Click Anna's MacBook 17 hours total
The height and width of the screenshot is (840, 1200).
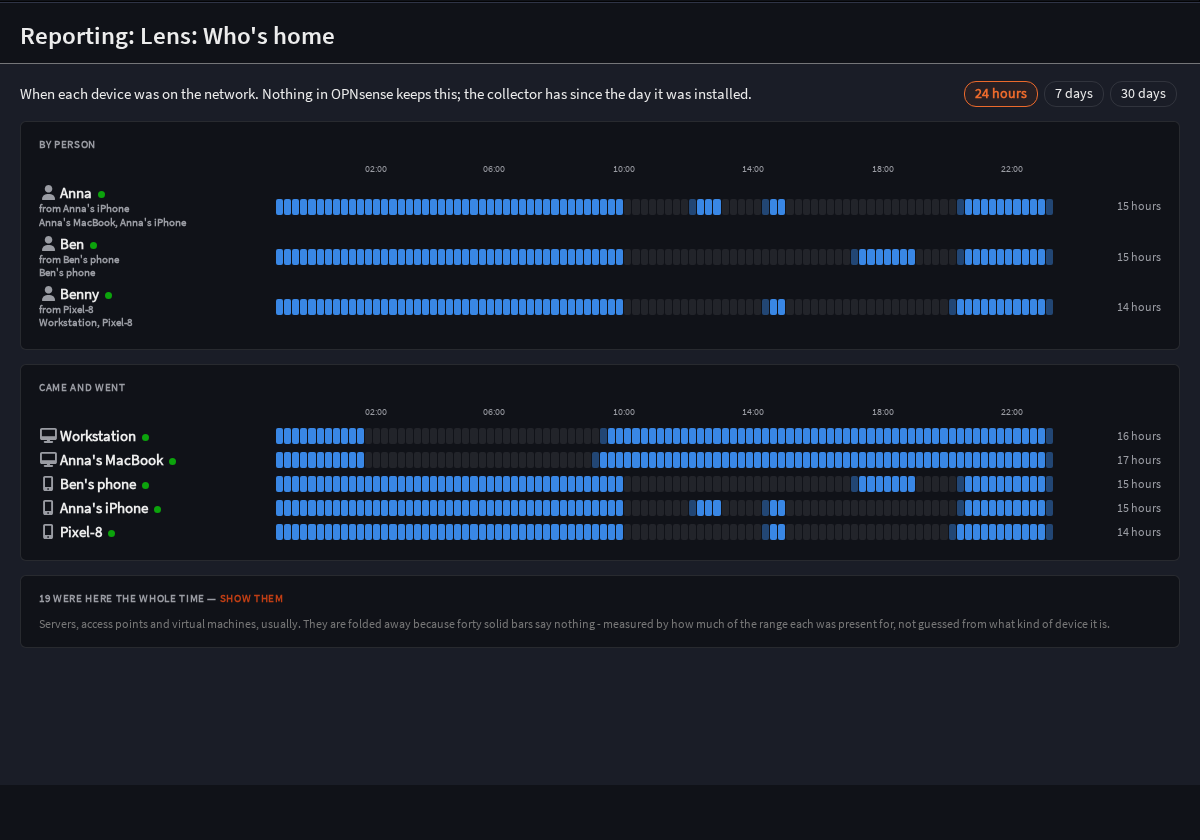[x=1139, y=460]
